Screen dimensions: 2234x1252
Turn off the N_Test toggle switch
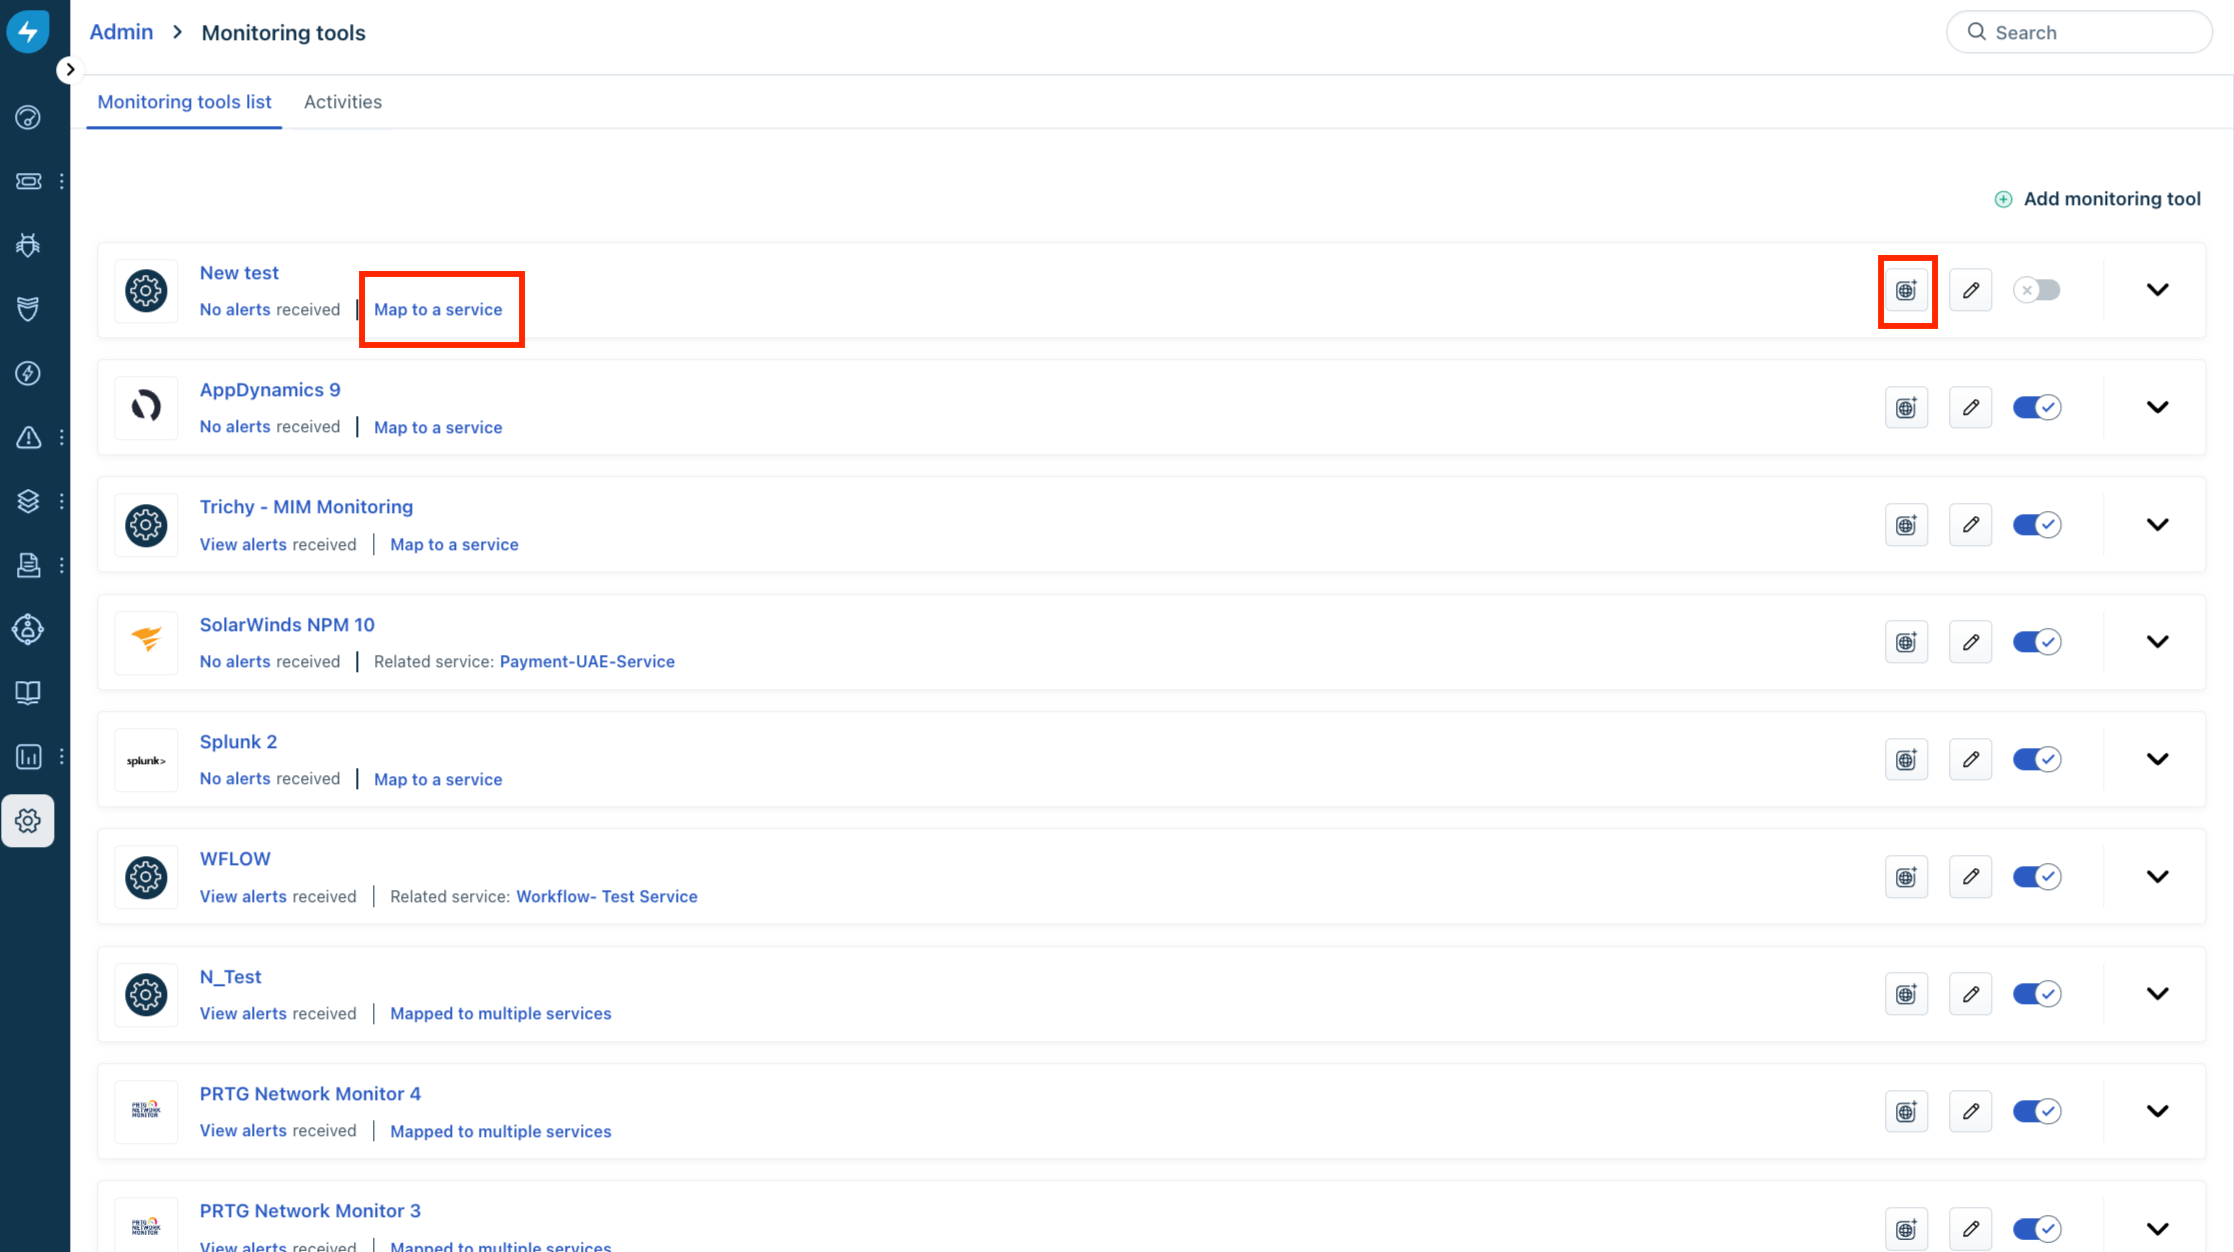2036,994
